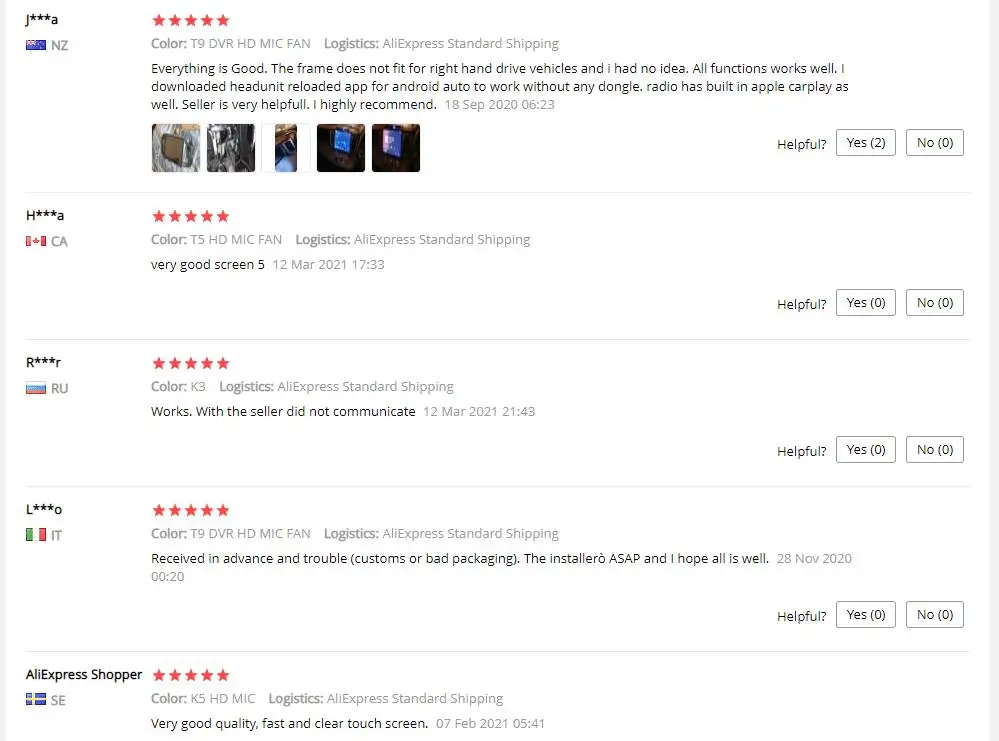The width and height of the screenshot is (999, 741).
Task: Open the first review photo thumbnail
Action: click(176, 148)
